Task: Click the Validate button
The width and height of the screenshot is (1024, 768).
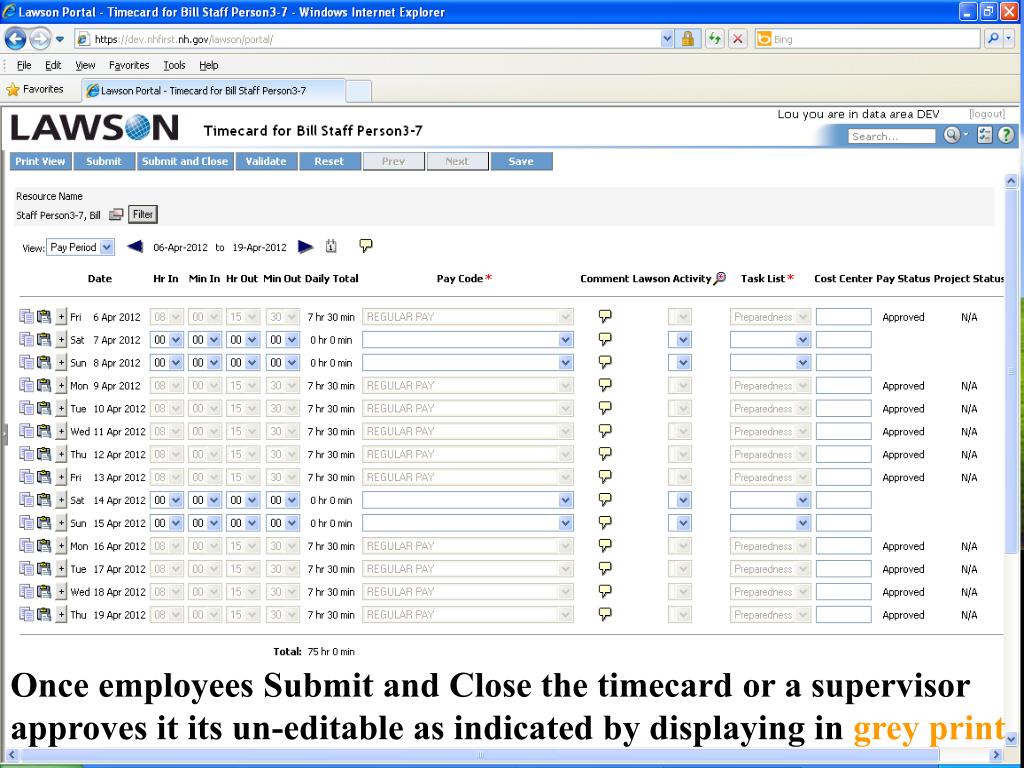Action: coord(266,161)
